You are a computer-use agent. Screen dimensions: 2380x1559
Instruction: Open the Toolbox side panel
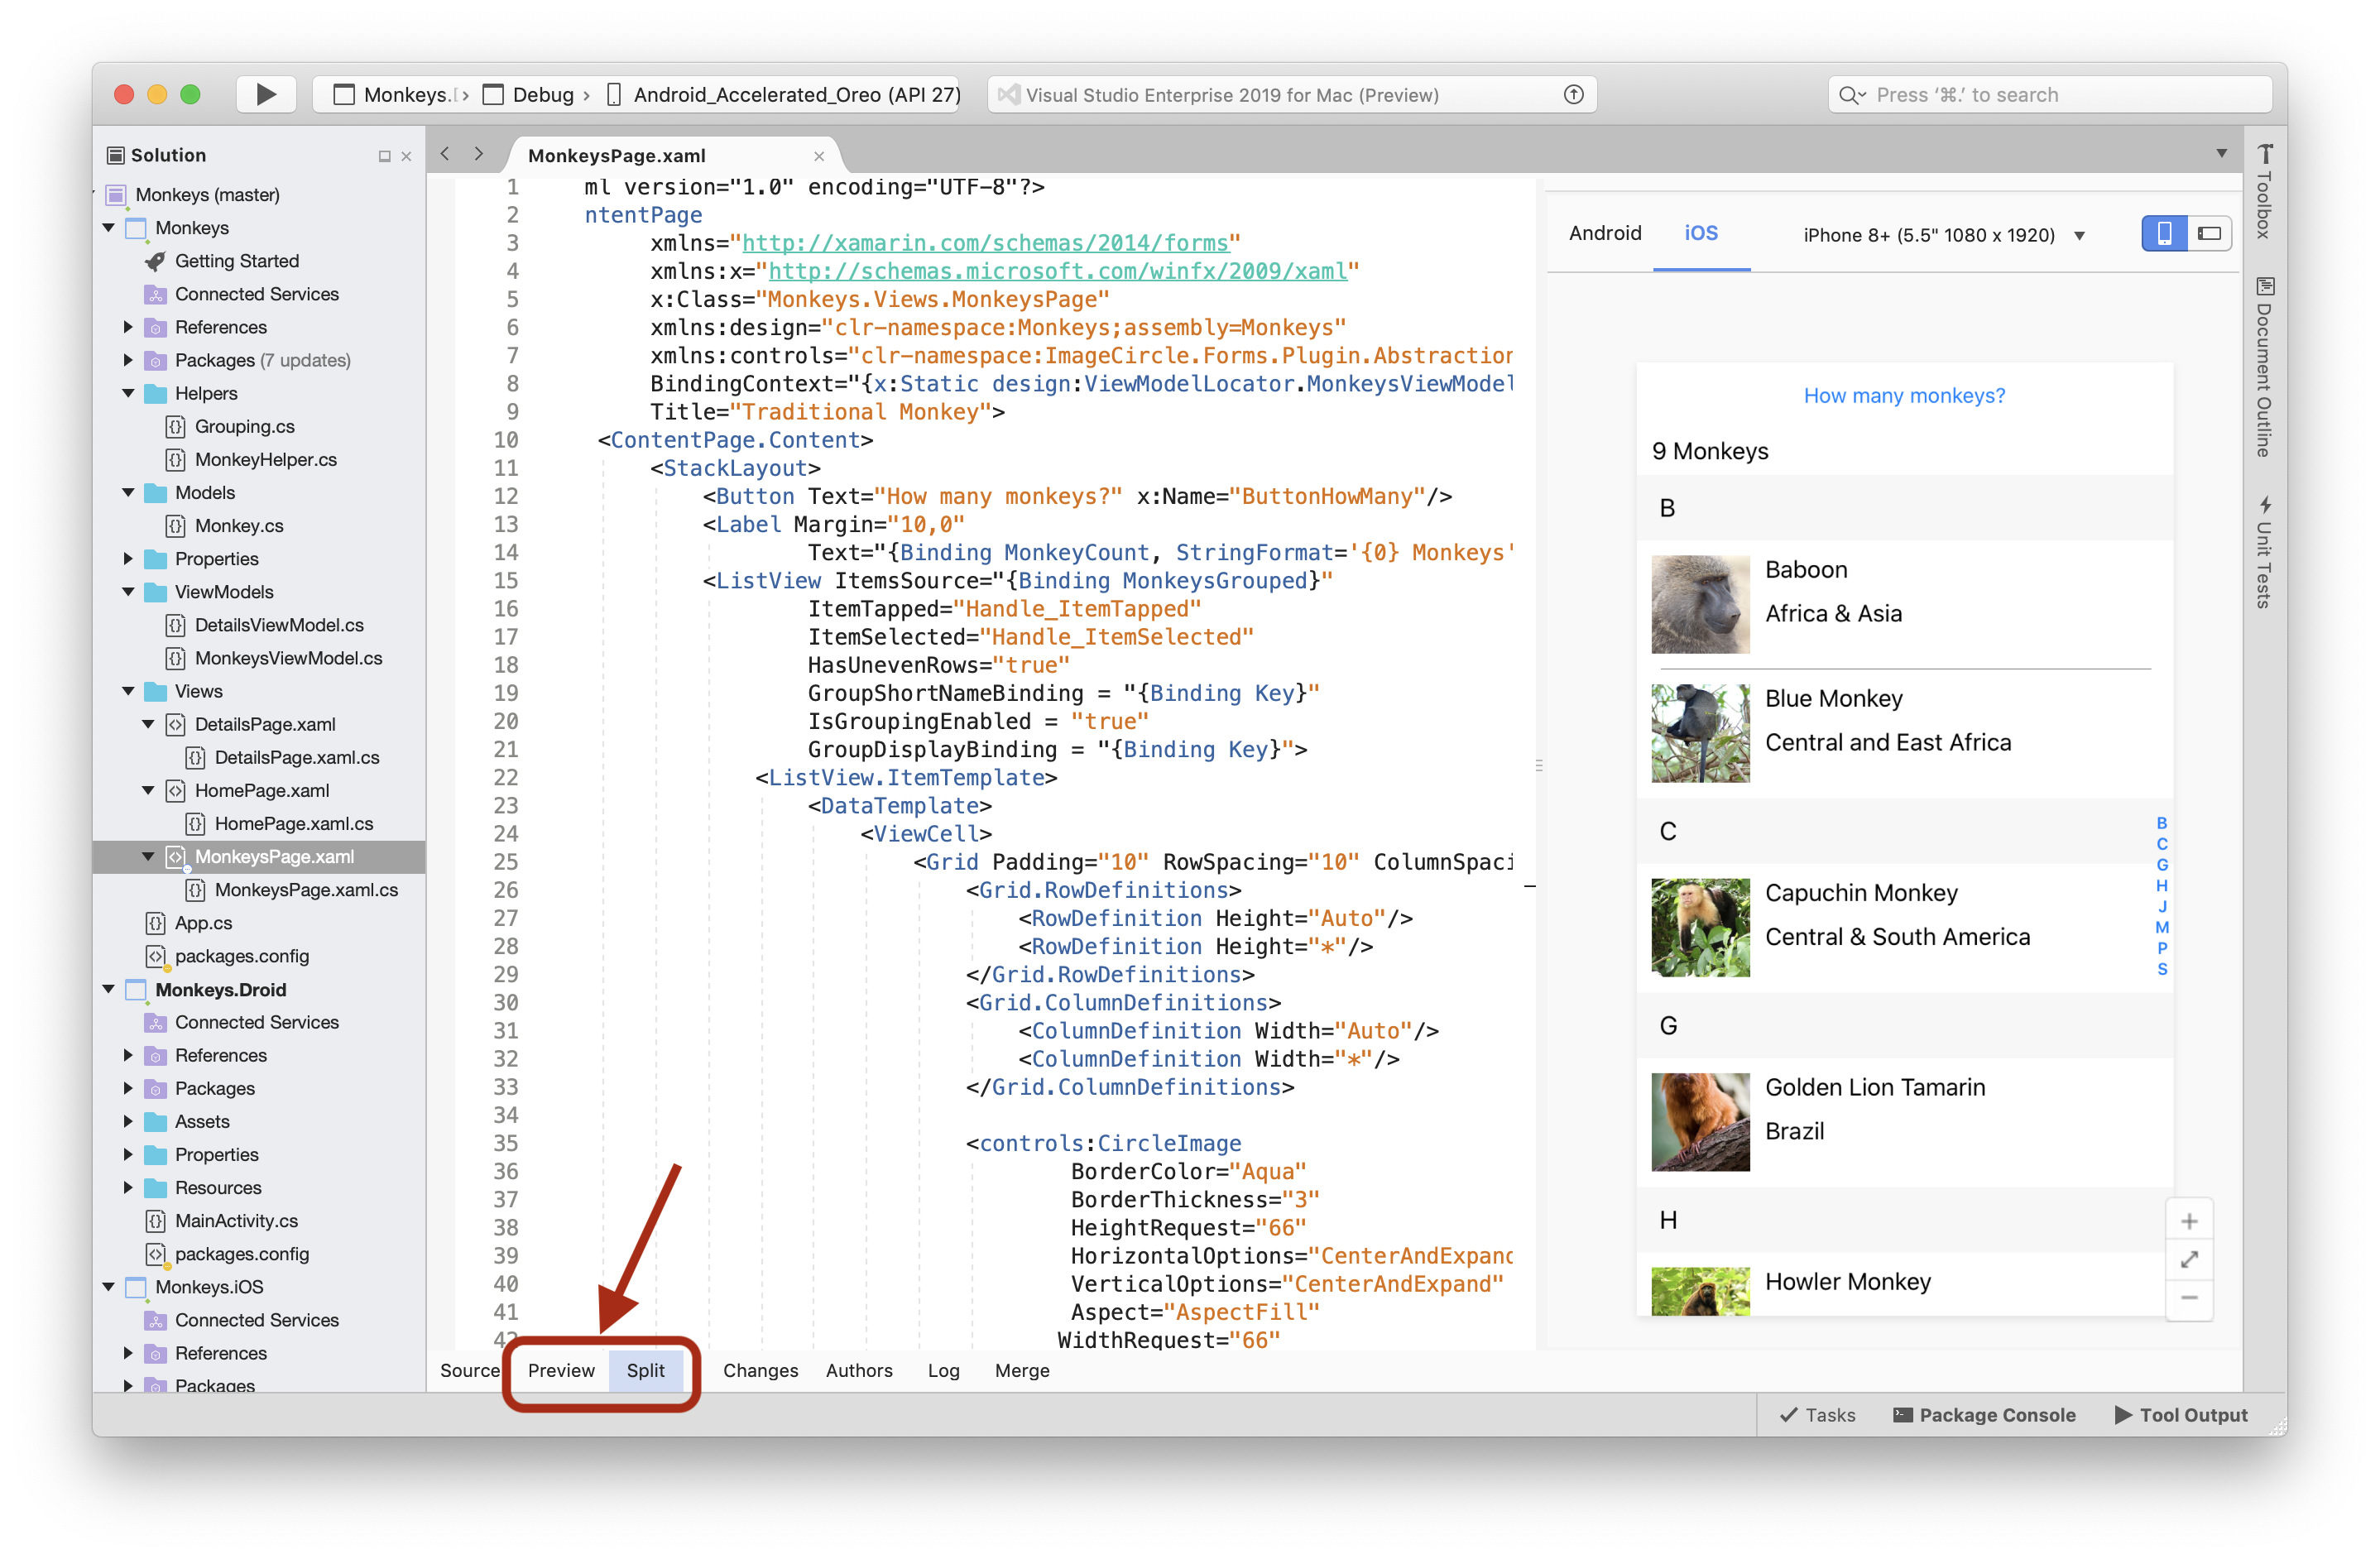2264,192
